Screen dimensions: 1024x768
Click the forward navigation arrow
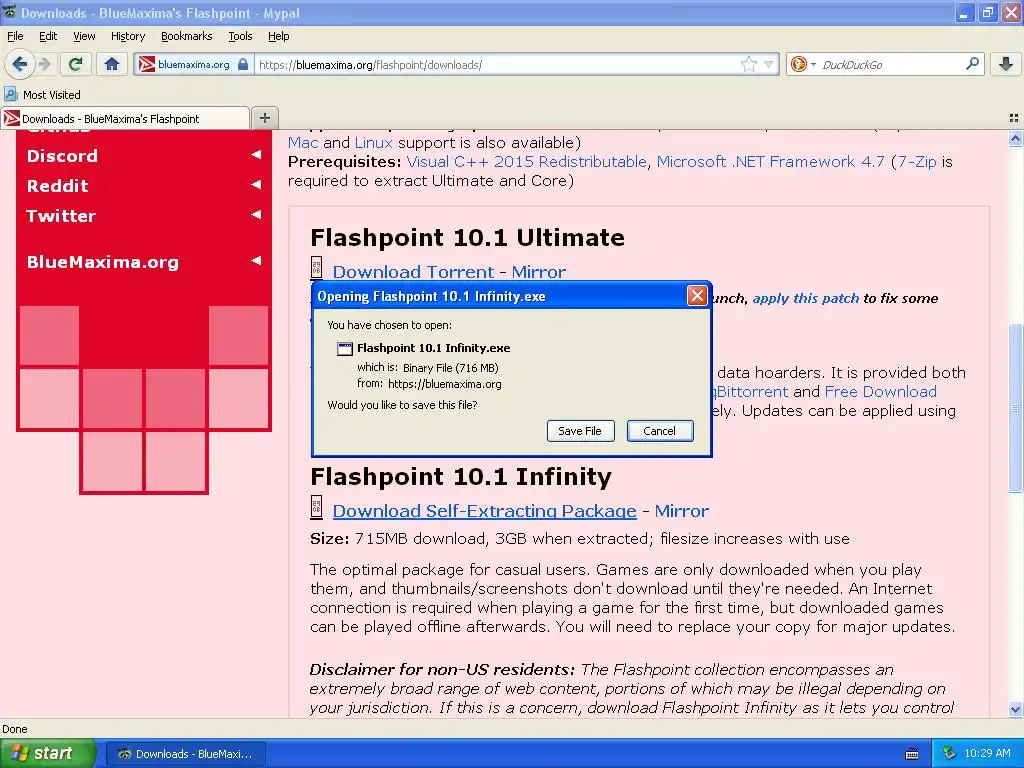44,64
